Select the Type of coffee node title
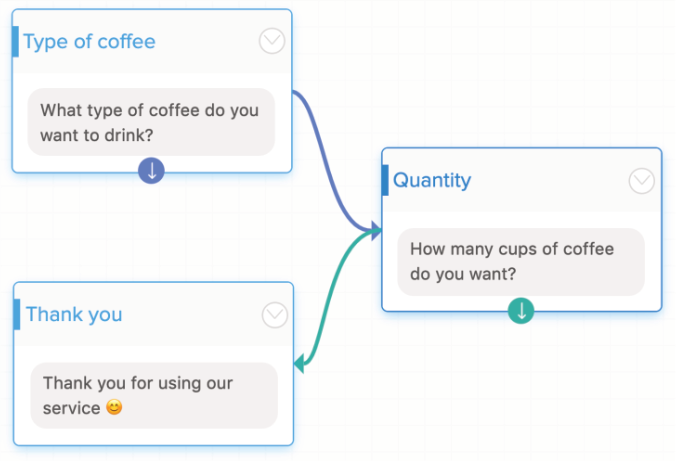 pyautogui.click(x=89, y=42)
